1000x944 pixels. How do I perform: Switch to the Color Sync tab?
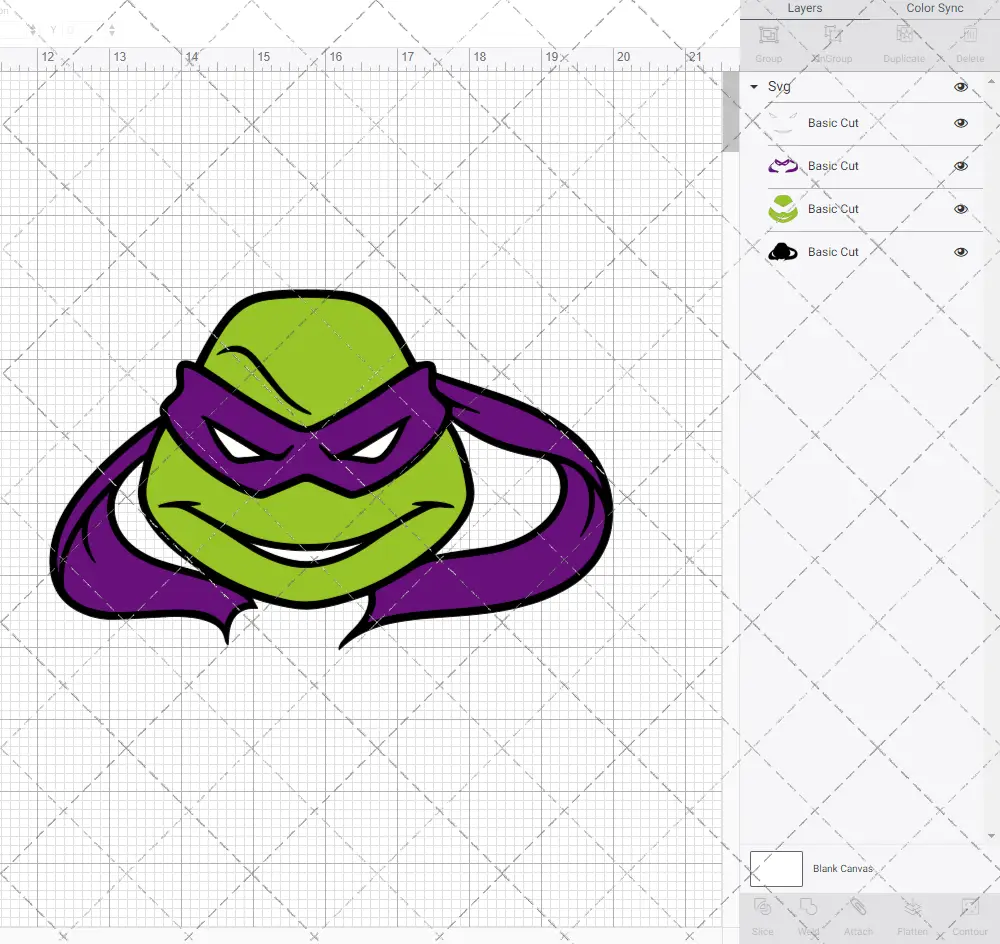(934, 8)
